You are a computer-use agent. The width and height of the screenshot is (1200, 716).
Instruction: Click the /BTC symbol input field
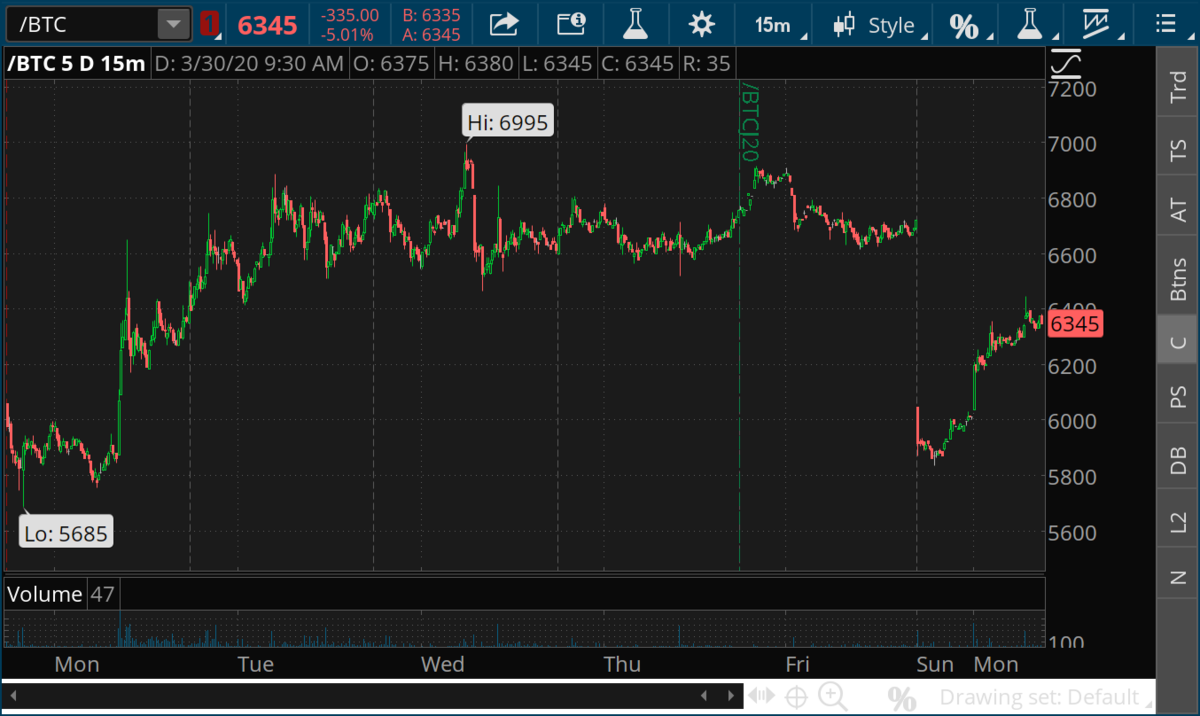point(80,25)
